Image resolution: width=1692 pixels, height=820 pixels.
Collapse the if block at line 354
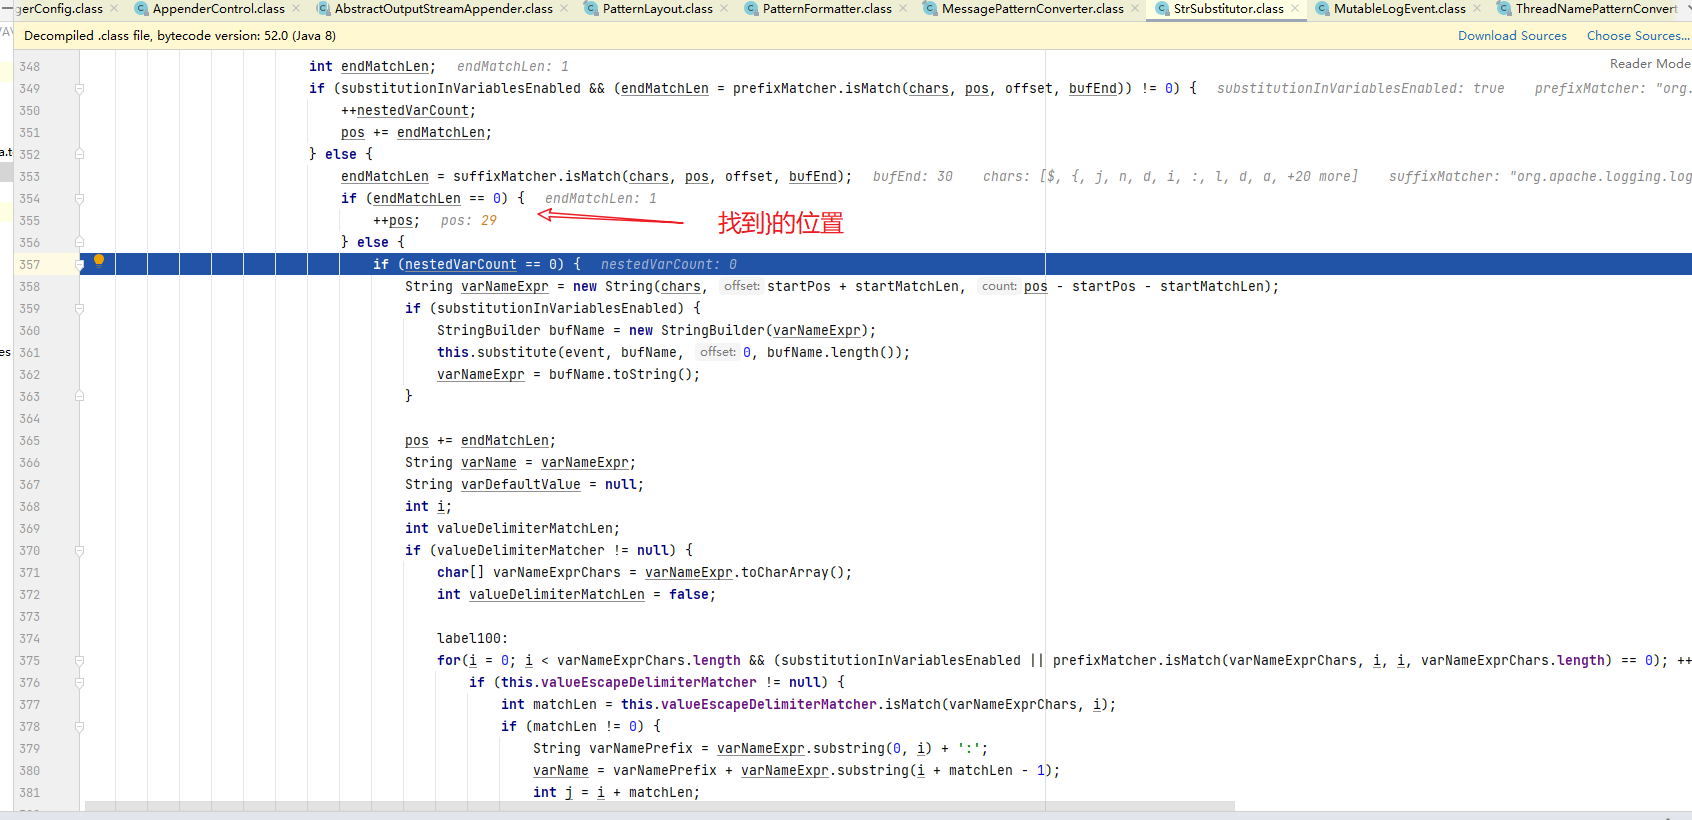79,199
